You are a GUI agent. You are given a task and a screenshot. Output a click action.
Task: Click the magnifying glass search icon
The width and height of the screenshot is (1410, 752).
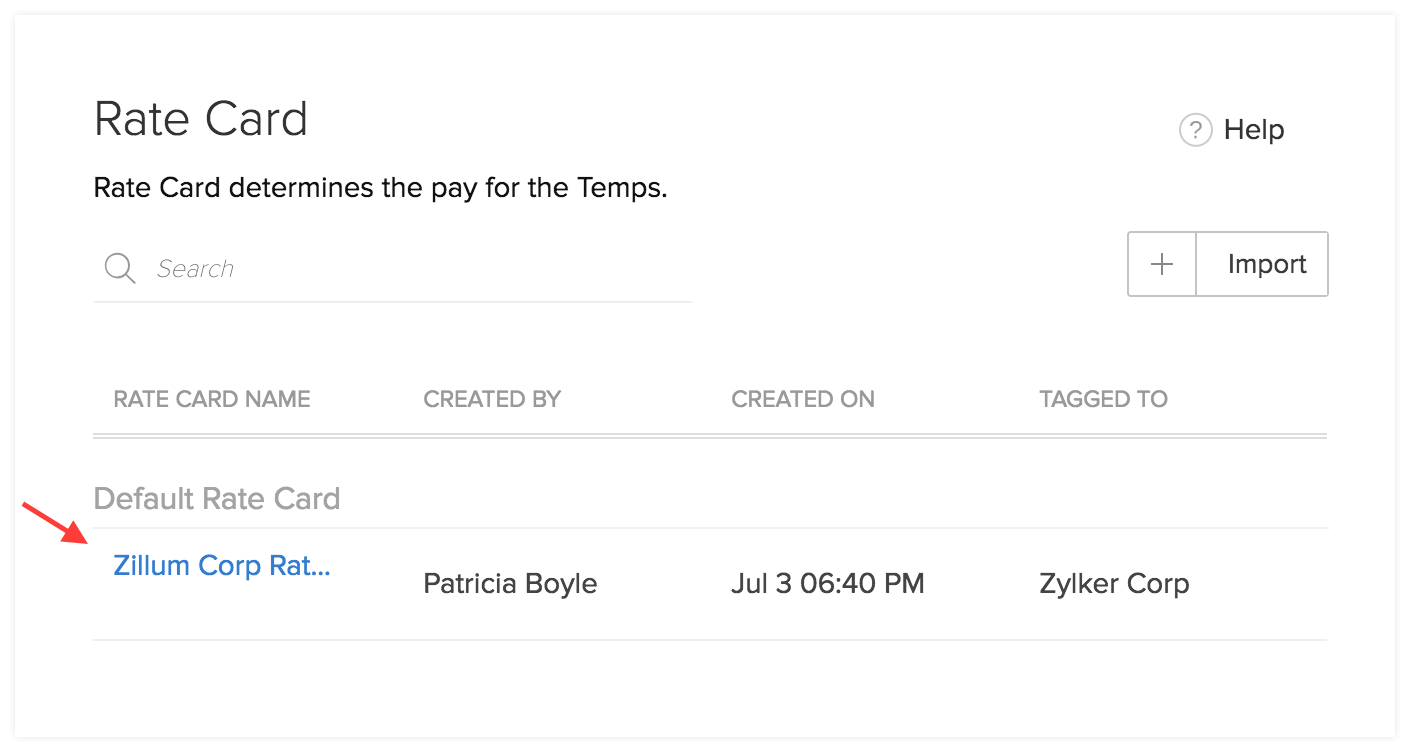coord(120,268)
